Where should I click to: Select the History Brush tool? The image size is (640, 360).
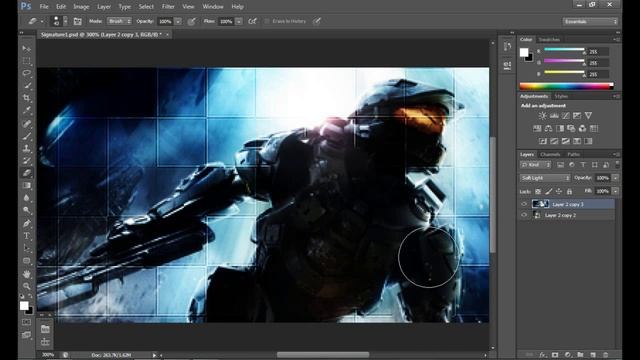point(27,161)
